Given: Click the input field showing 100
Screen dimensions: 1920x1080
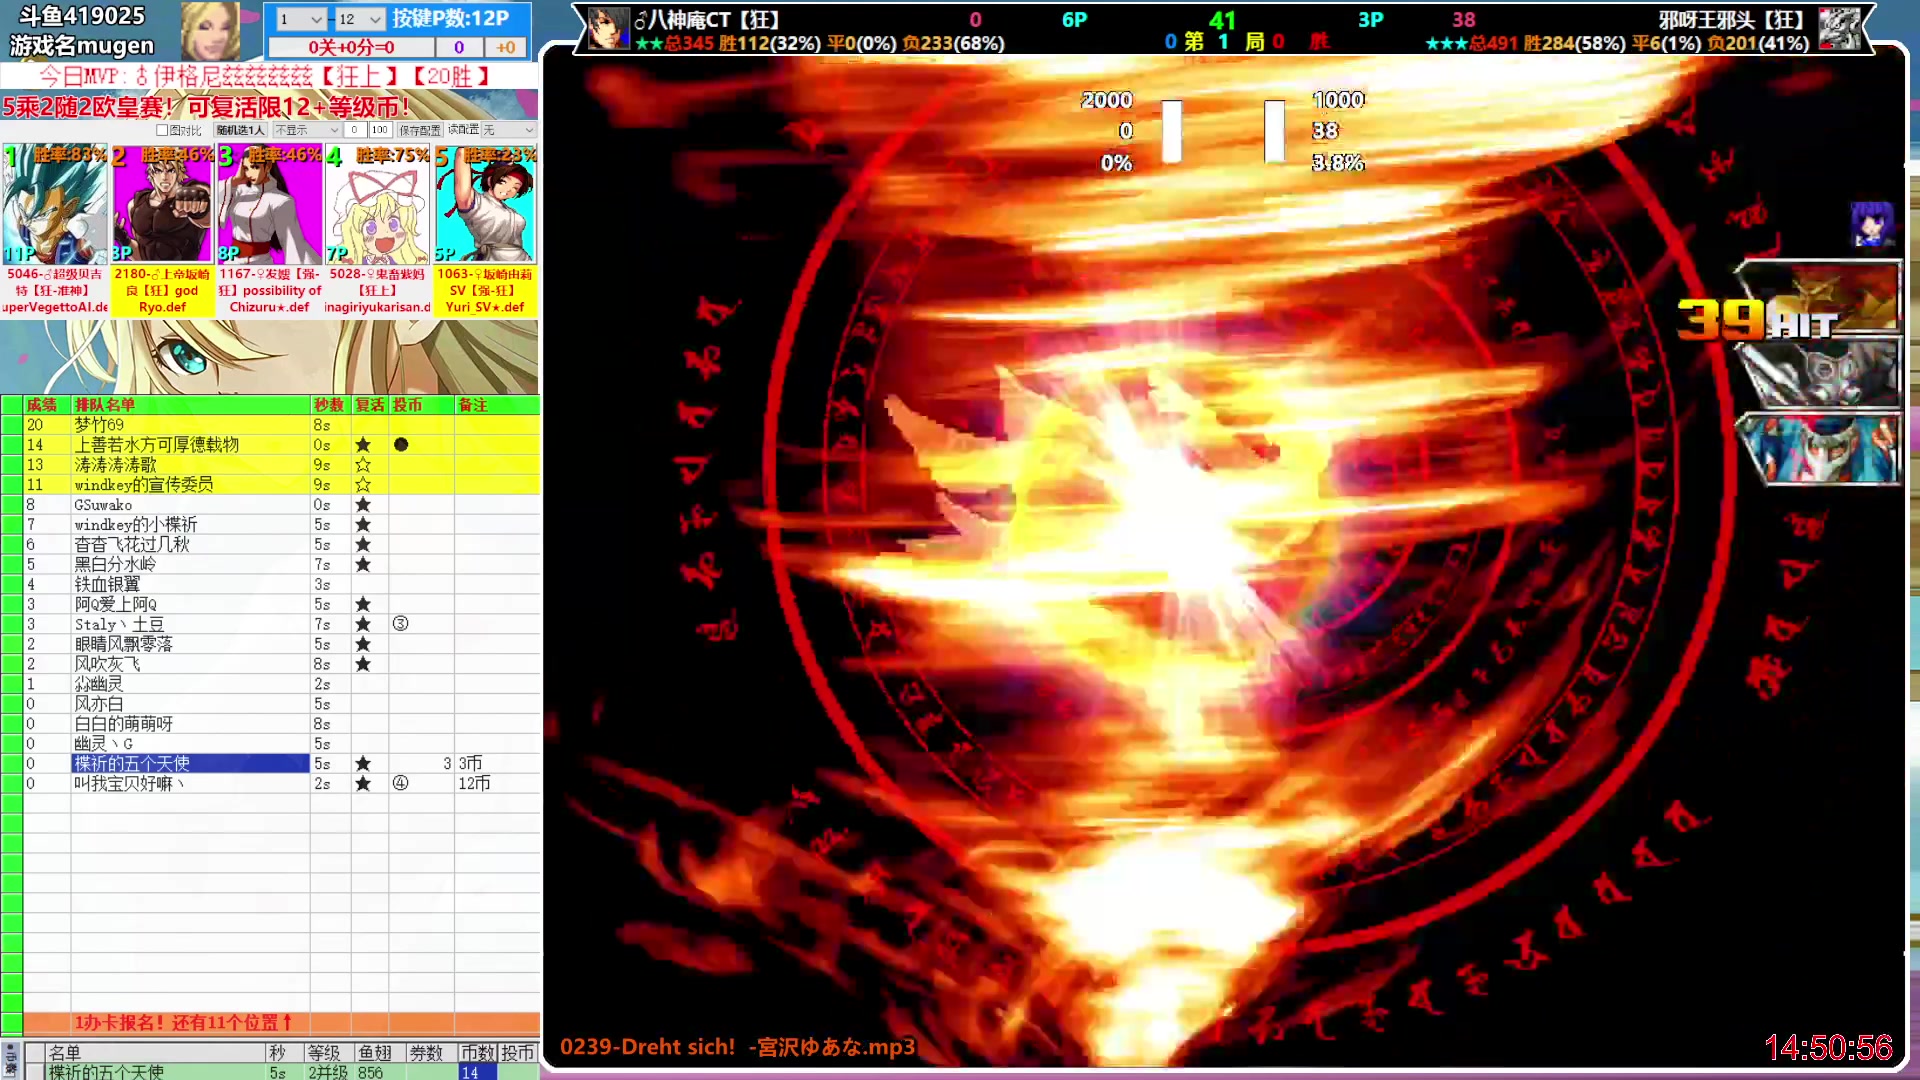Looking at the screenshot, I should (x=379, y=130).
